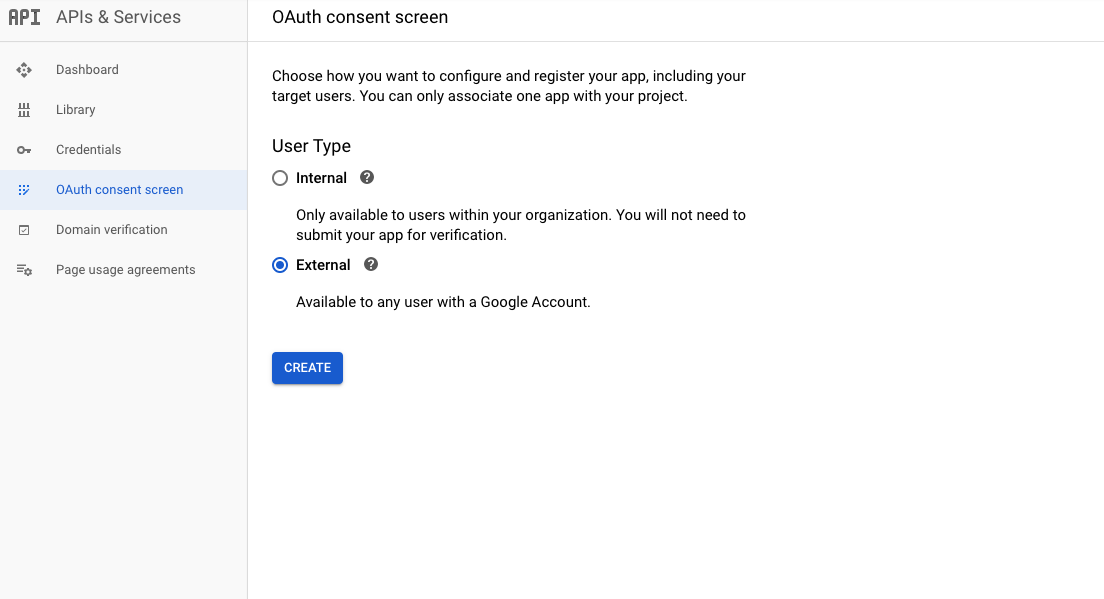Click the 'Choose how you want to configure' paragraph
The height and width of the screenshot is (599, 1104).
(x=509, y=86)
